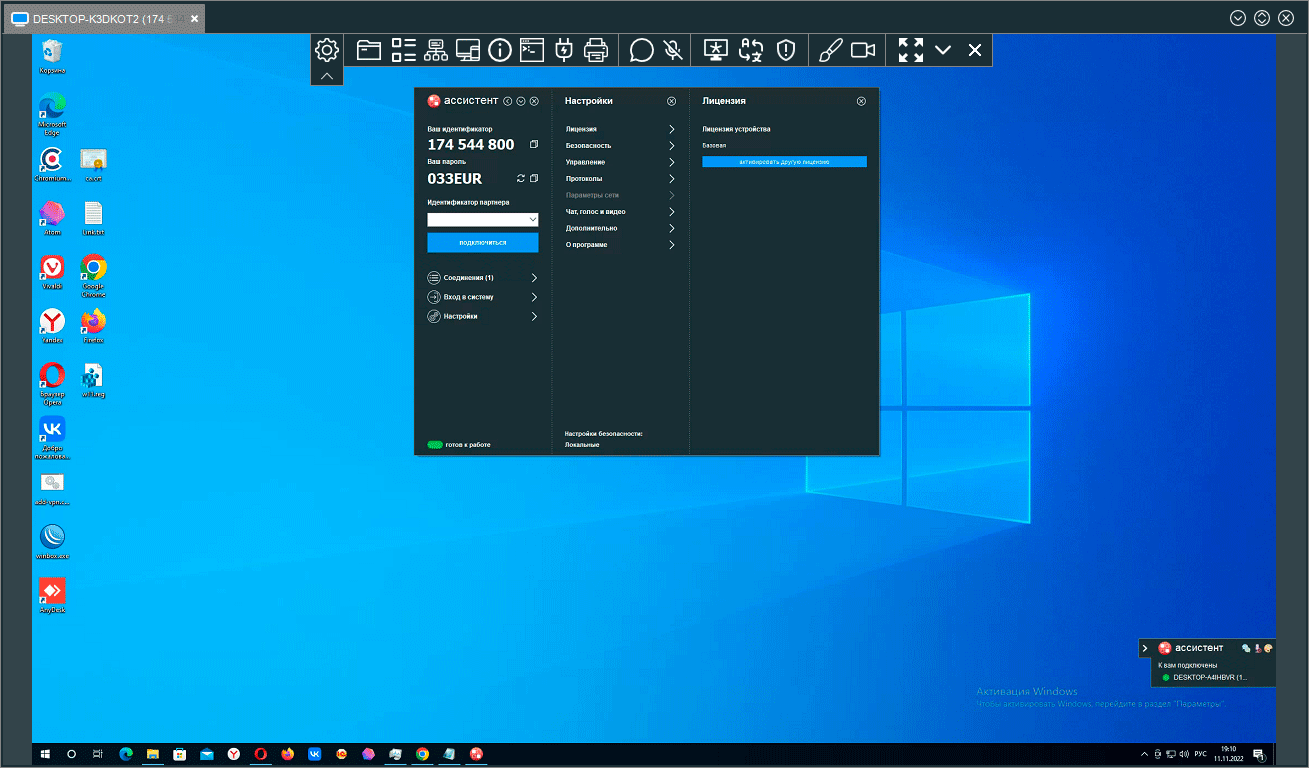Collapse the toolbar with the arrow under gear
Image resolution: width=1309 pixels, height=768 pixels.
pyautogui.click(x=327, y=76)
